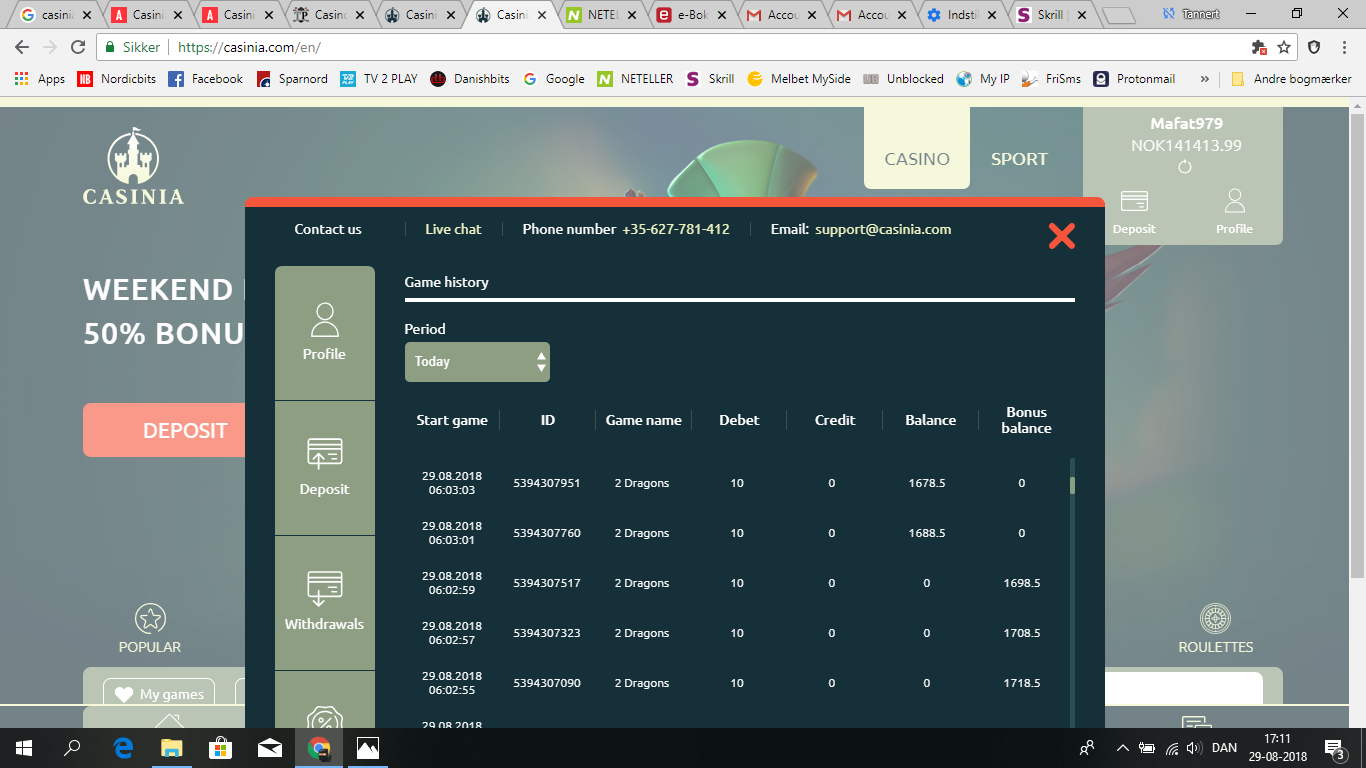Viewport: 1366px width, 768px height.
Task: Open the Chrome menu (three dots)
Action: pos(1345,47)
